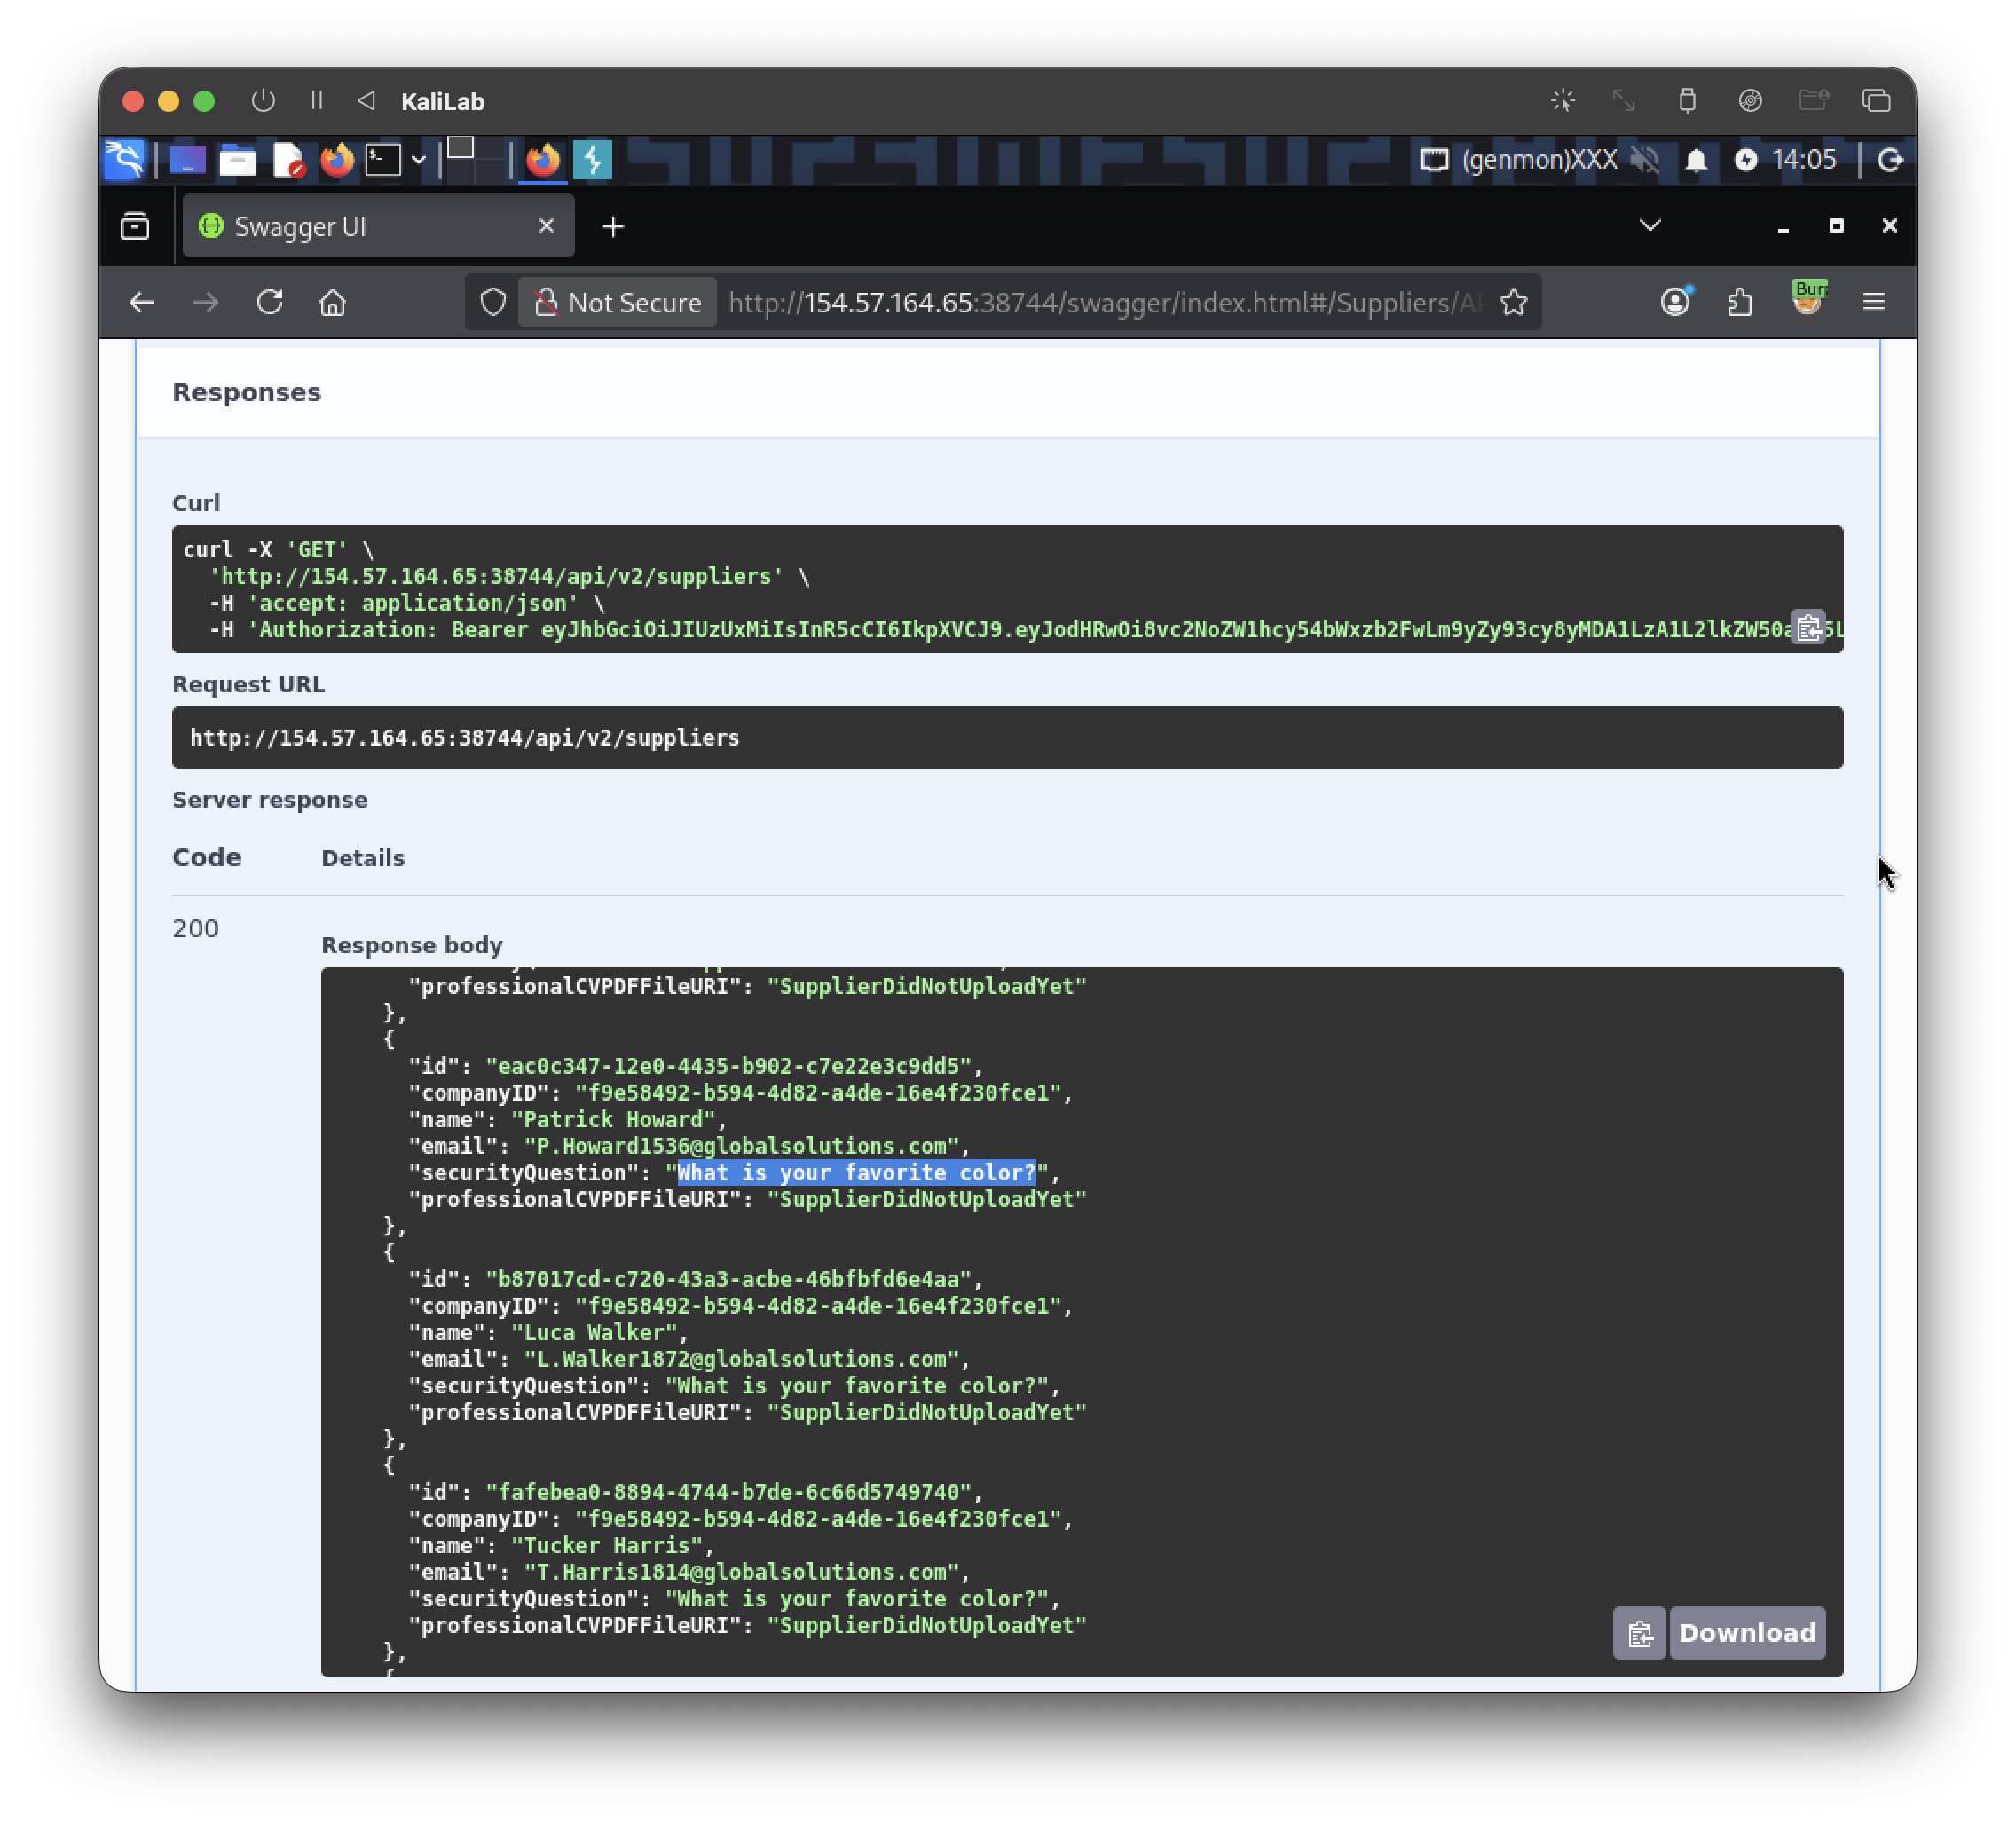The height and width of the screenshot is (1823, 2016).
Task: Go back to previous page
Action: click(142, 302)
